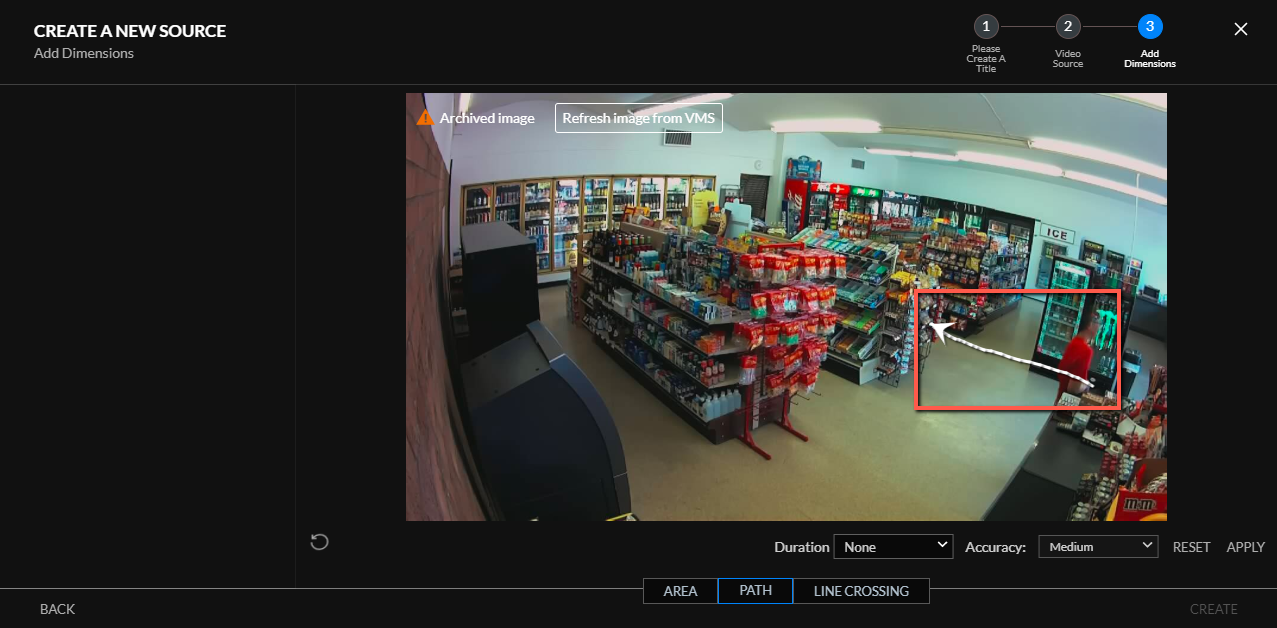Select the PATH tab
This screenshot has width=1277, height=628.
755,591
